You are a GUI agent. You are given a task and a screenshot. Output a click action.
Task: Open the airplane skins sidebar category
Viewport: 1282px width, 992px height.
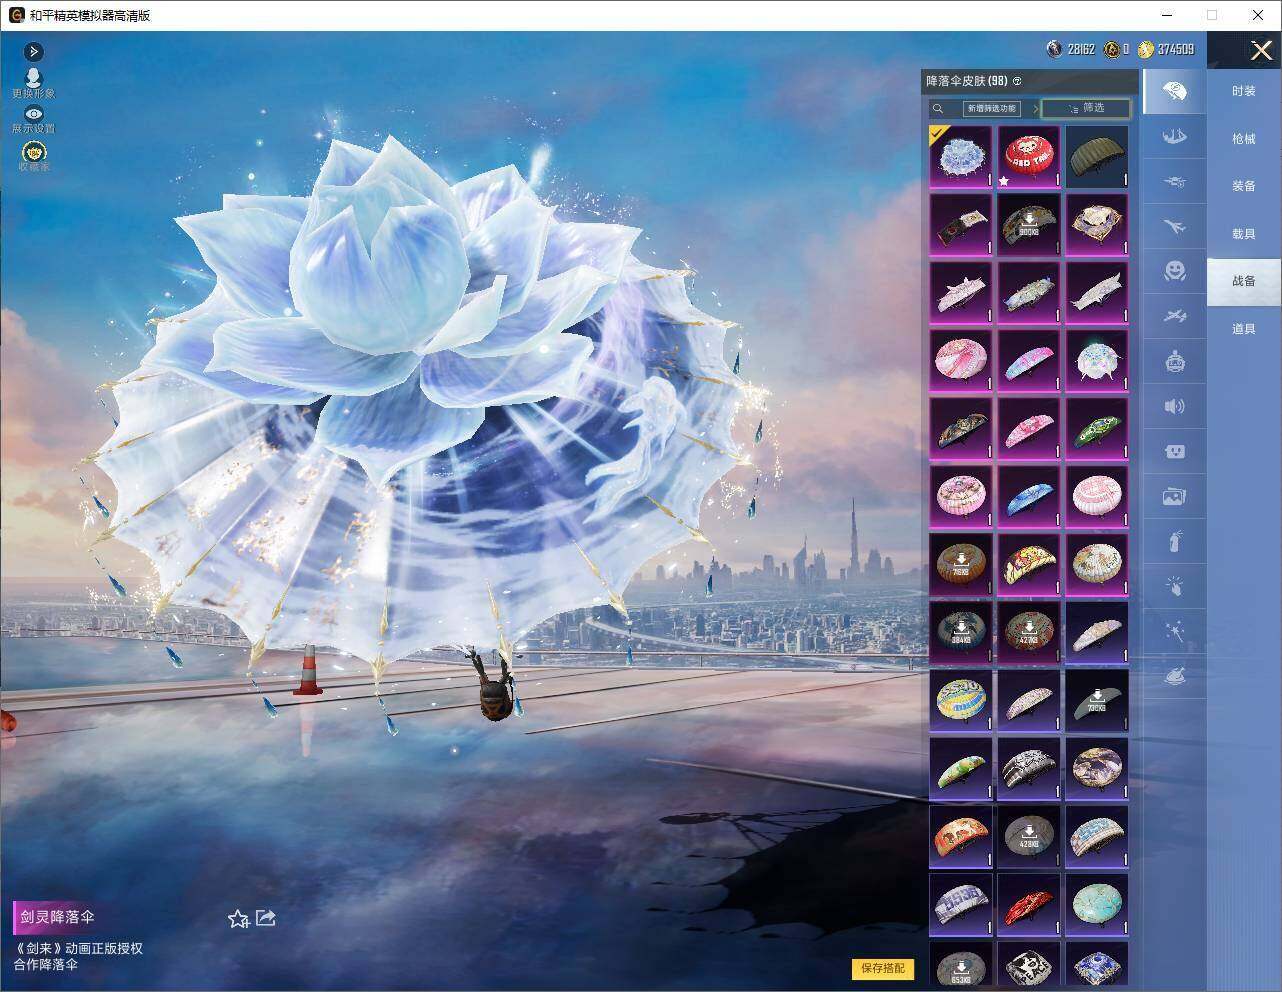pos(1175,226)
